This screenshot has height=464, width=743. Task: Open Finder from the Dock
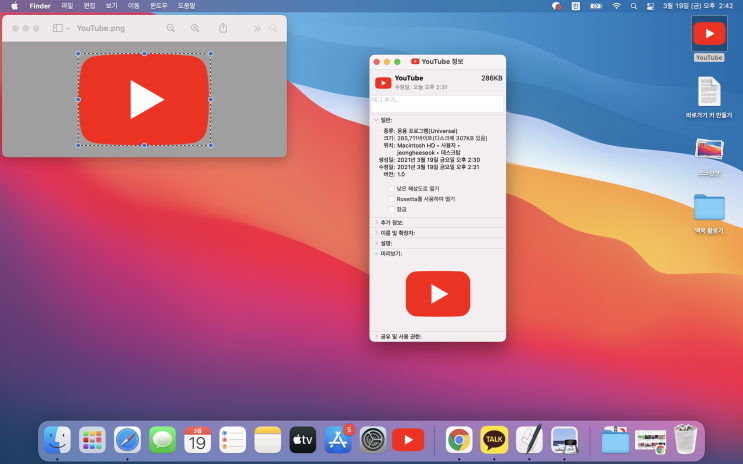tap(57, 440)
